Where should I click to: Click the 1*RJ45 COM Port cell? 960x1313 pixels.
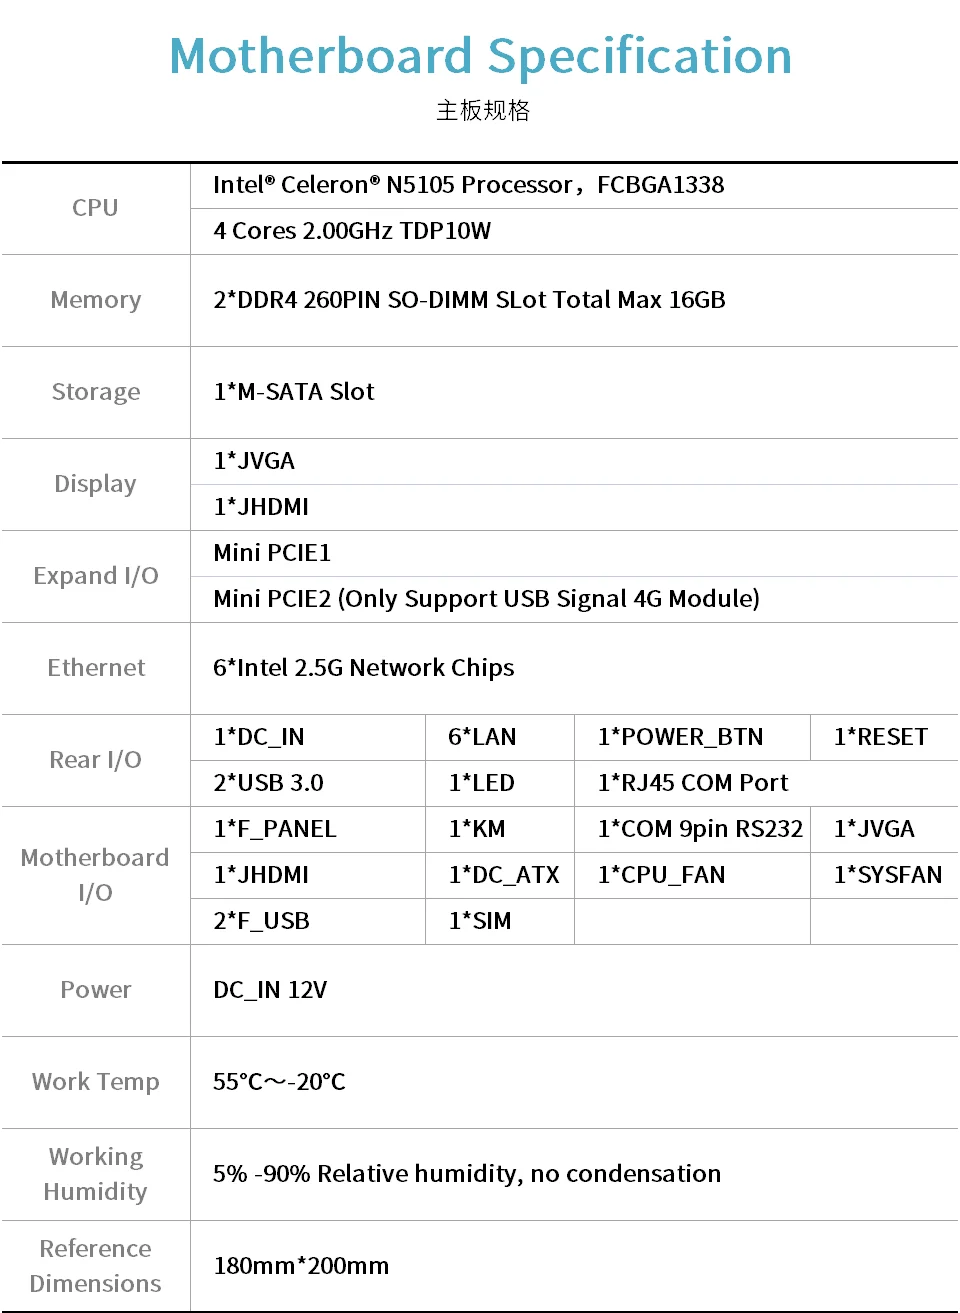coord(693,783)
